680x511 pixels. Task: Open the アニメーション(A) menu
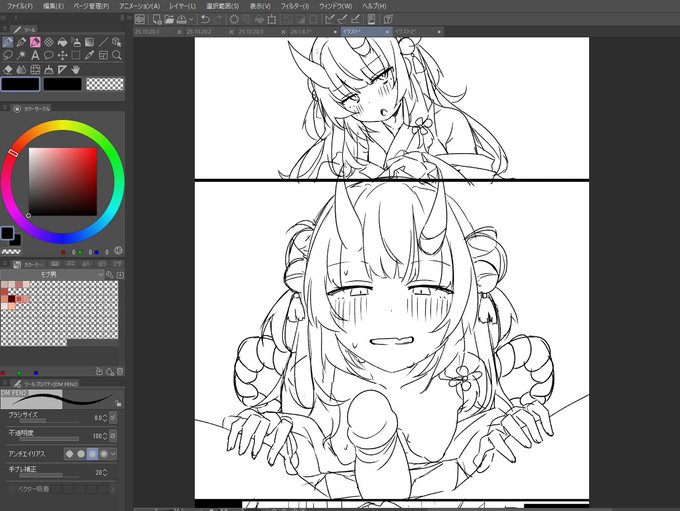[140, 6]
